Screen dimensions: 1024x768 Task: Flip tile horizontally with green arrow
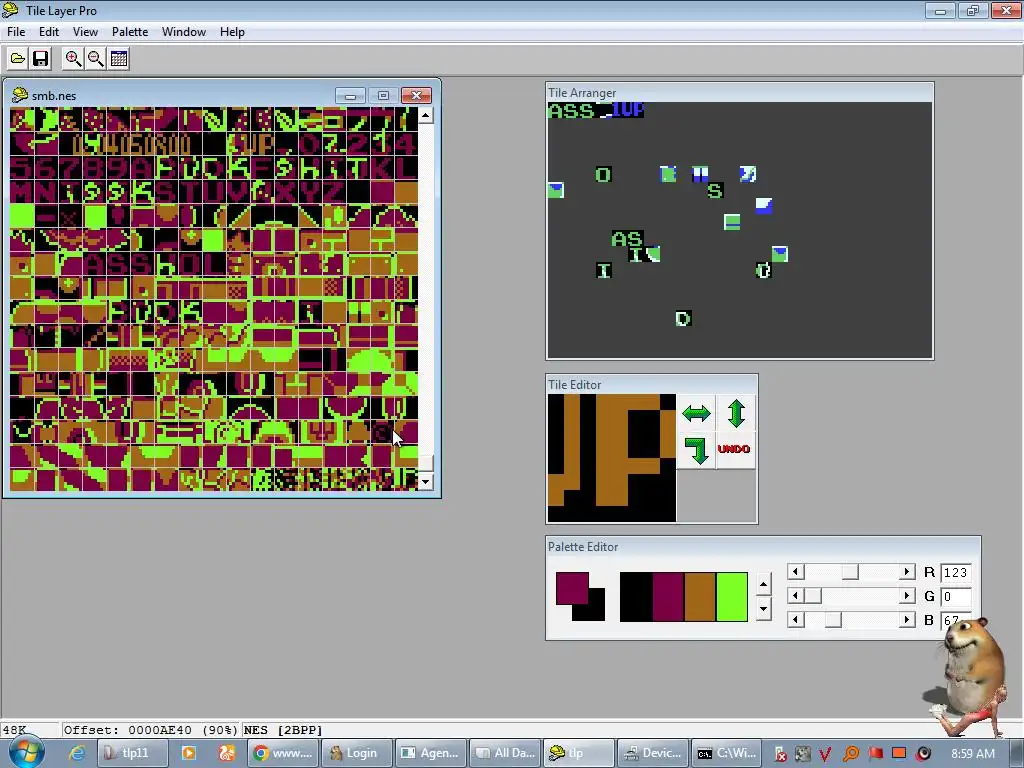pyautogui.click(x=696, y=413)
